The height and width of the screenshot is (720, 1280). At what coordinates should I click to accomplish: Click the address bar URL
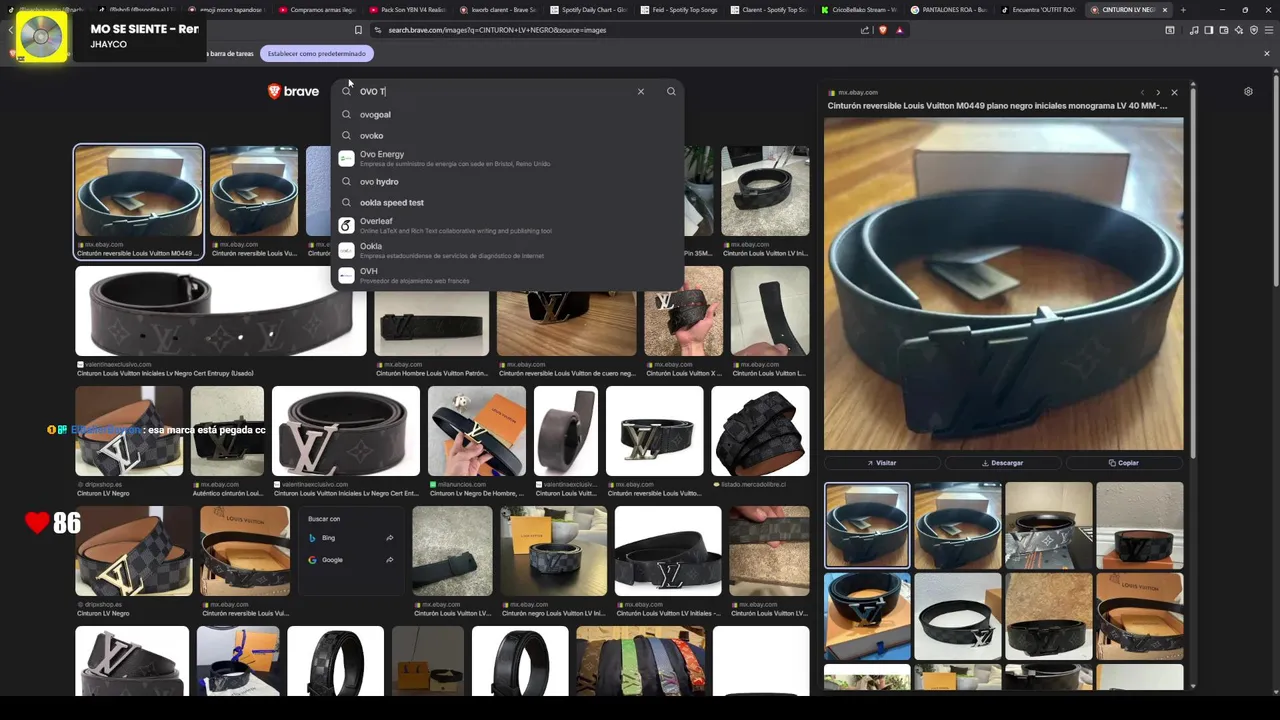tap(496, 30)
